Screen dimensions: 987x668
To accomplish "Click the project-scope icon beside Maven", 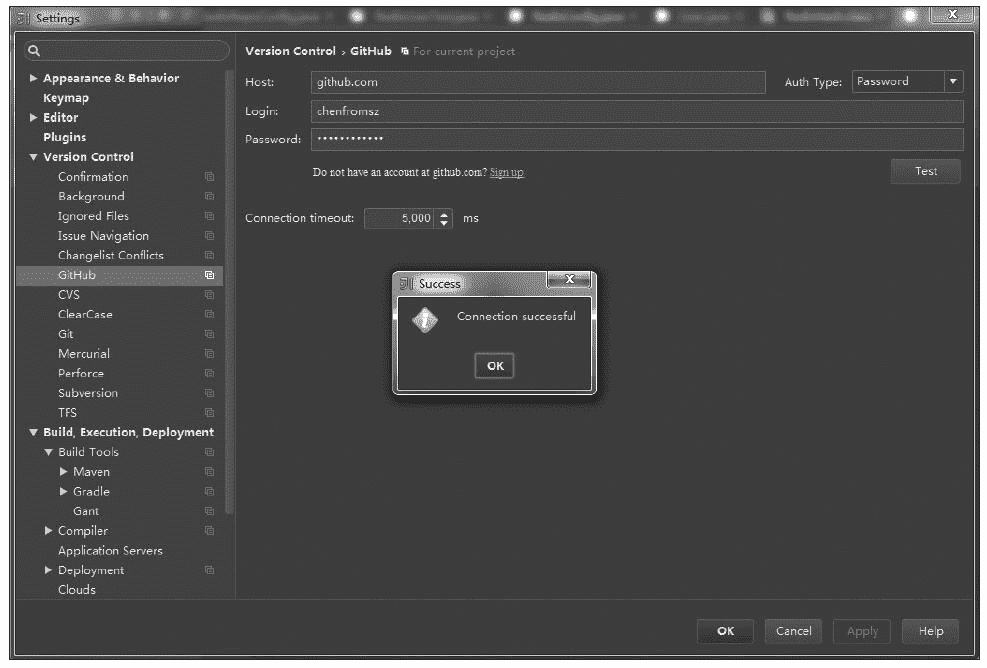I will tap(209, 472).
